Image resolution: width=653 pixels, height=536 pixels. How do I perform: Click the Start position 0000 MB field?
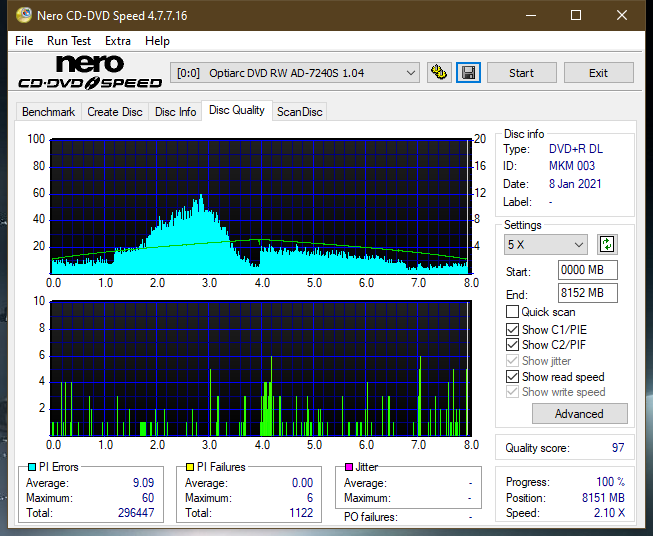point(587,270)
